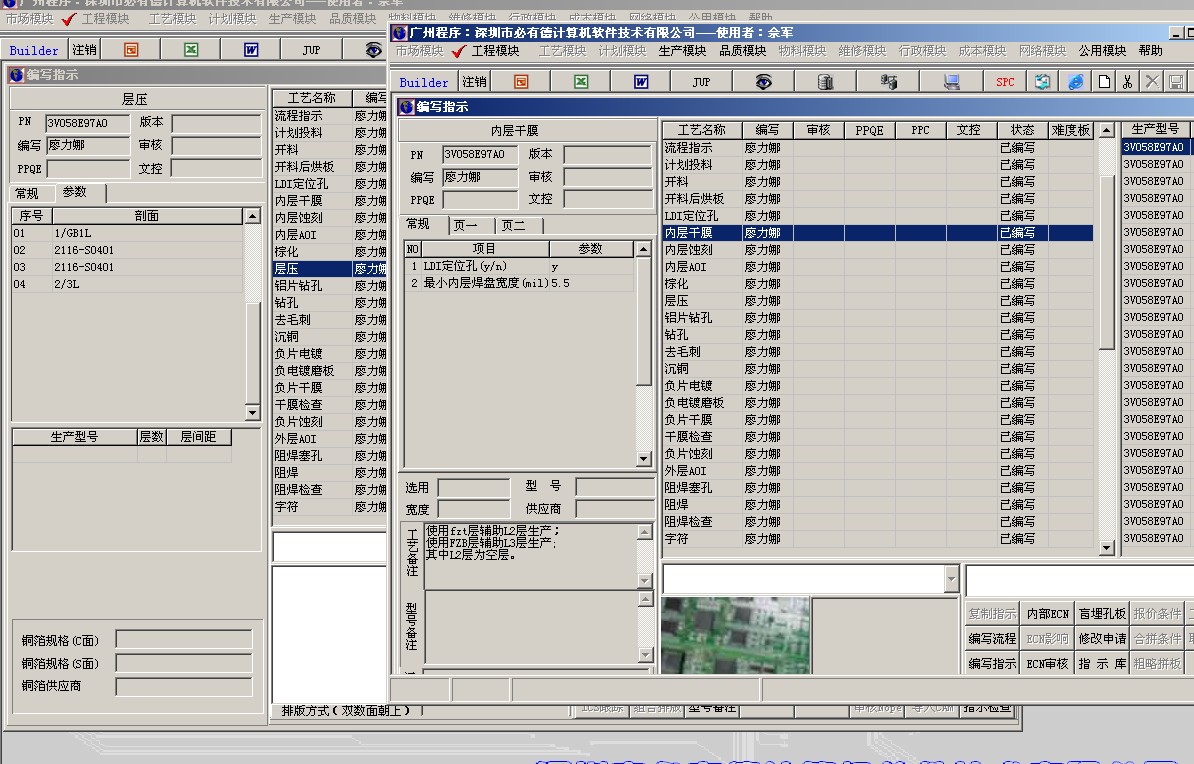Click the 供应商 input field
The image size is (1194, 764).
click(x=615, y=509)
